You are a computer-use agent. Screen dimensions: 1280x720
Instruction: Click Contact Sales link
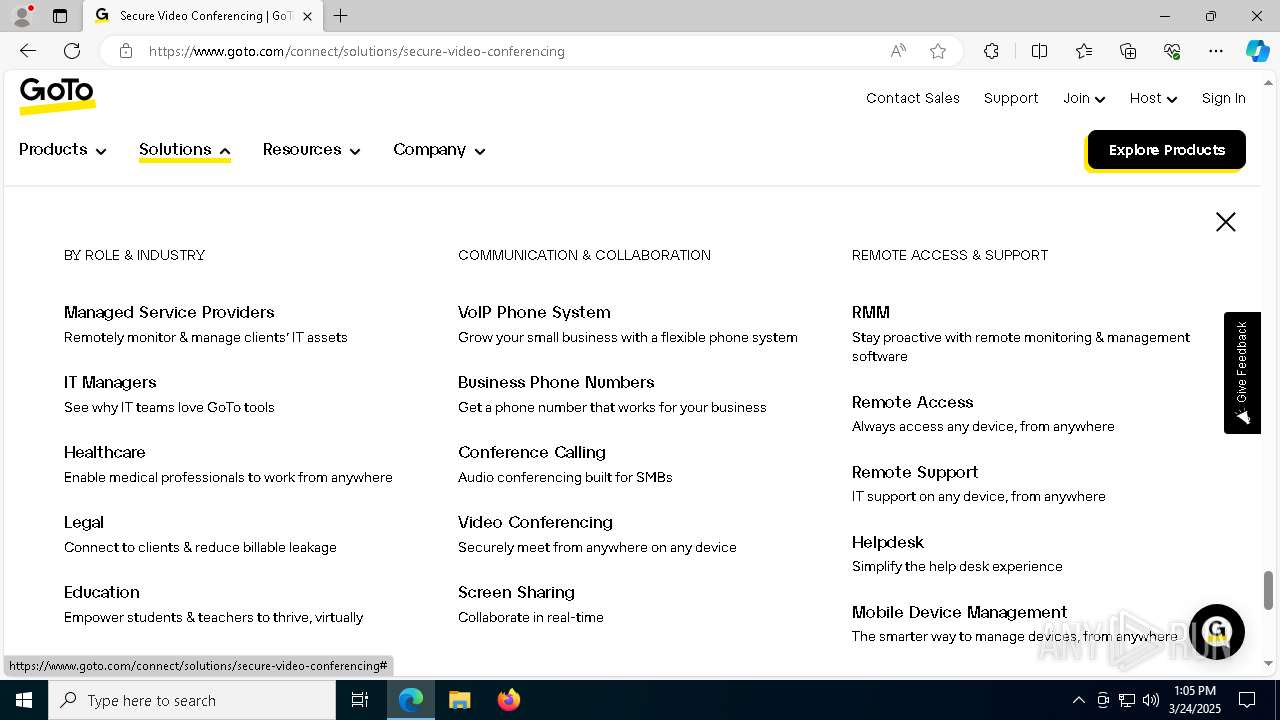coord(913,98)
